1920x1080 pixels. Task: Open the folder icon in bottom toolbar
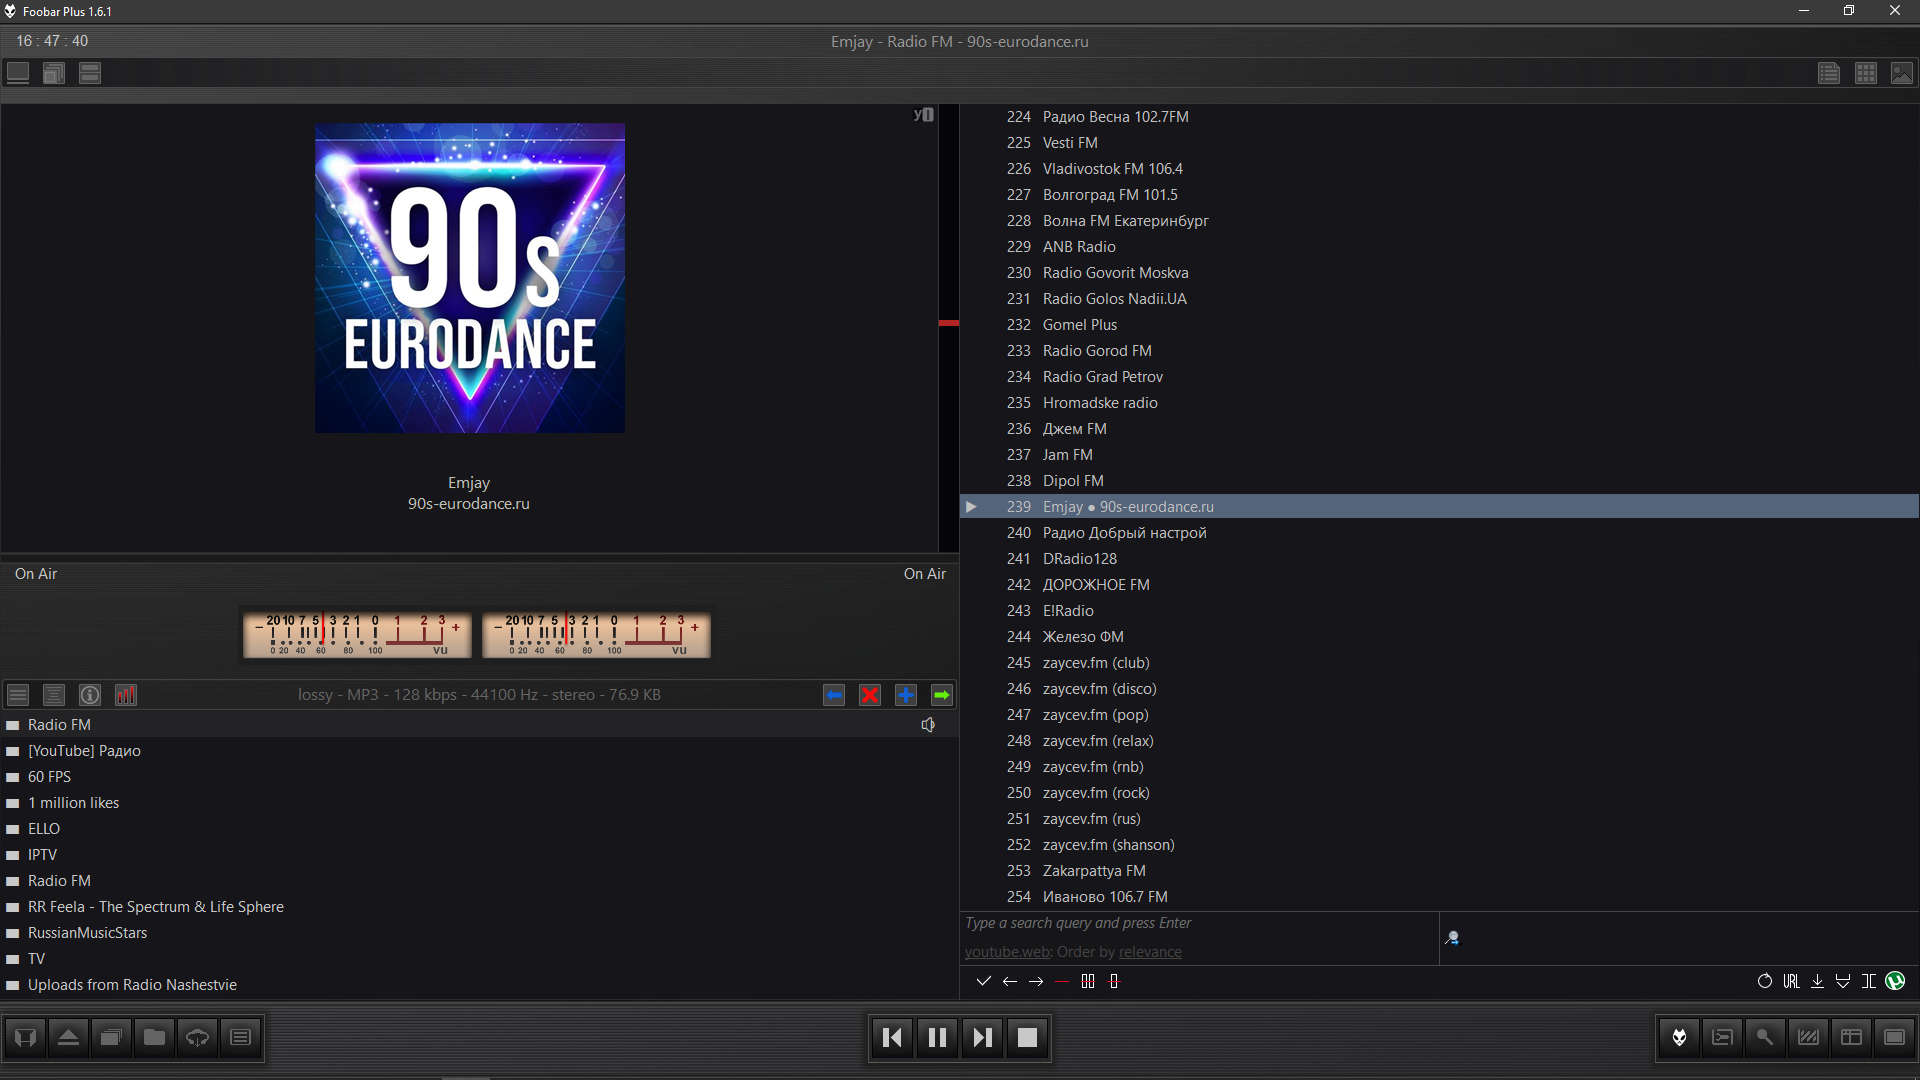coord(154,1037)
